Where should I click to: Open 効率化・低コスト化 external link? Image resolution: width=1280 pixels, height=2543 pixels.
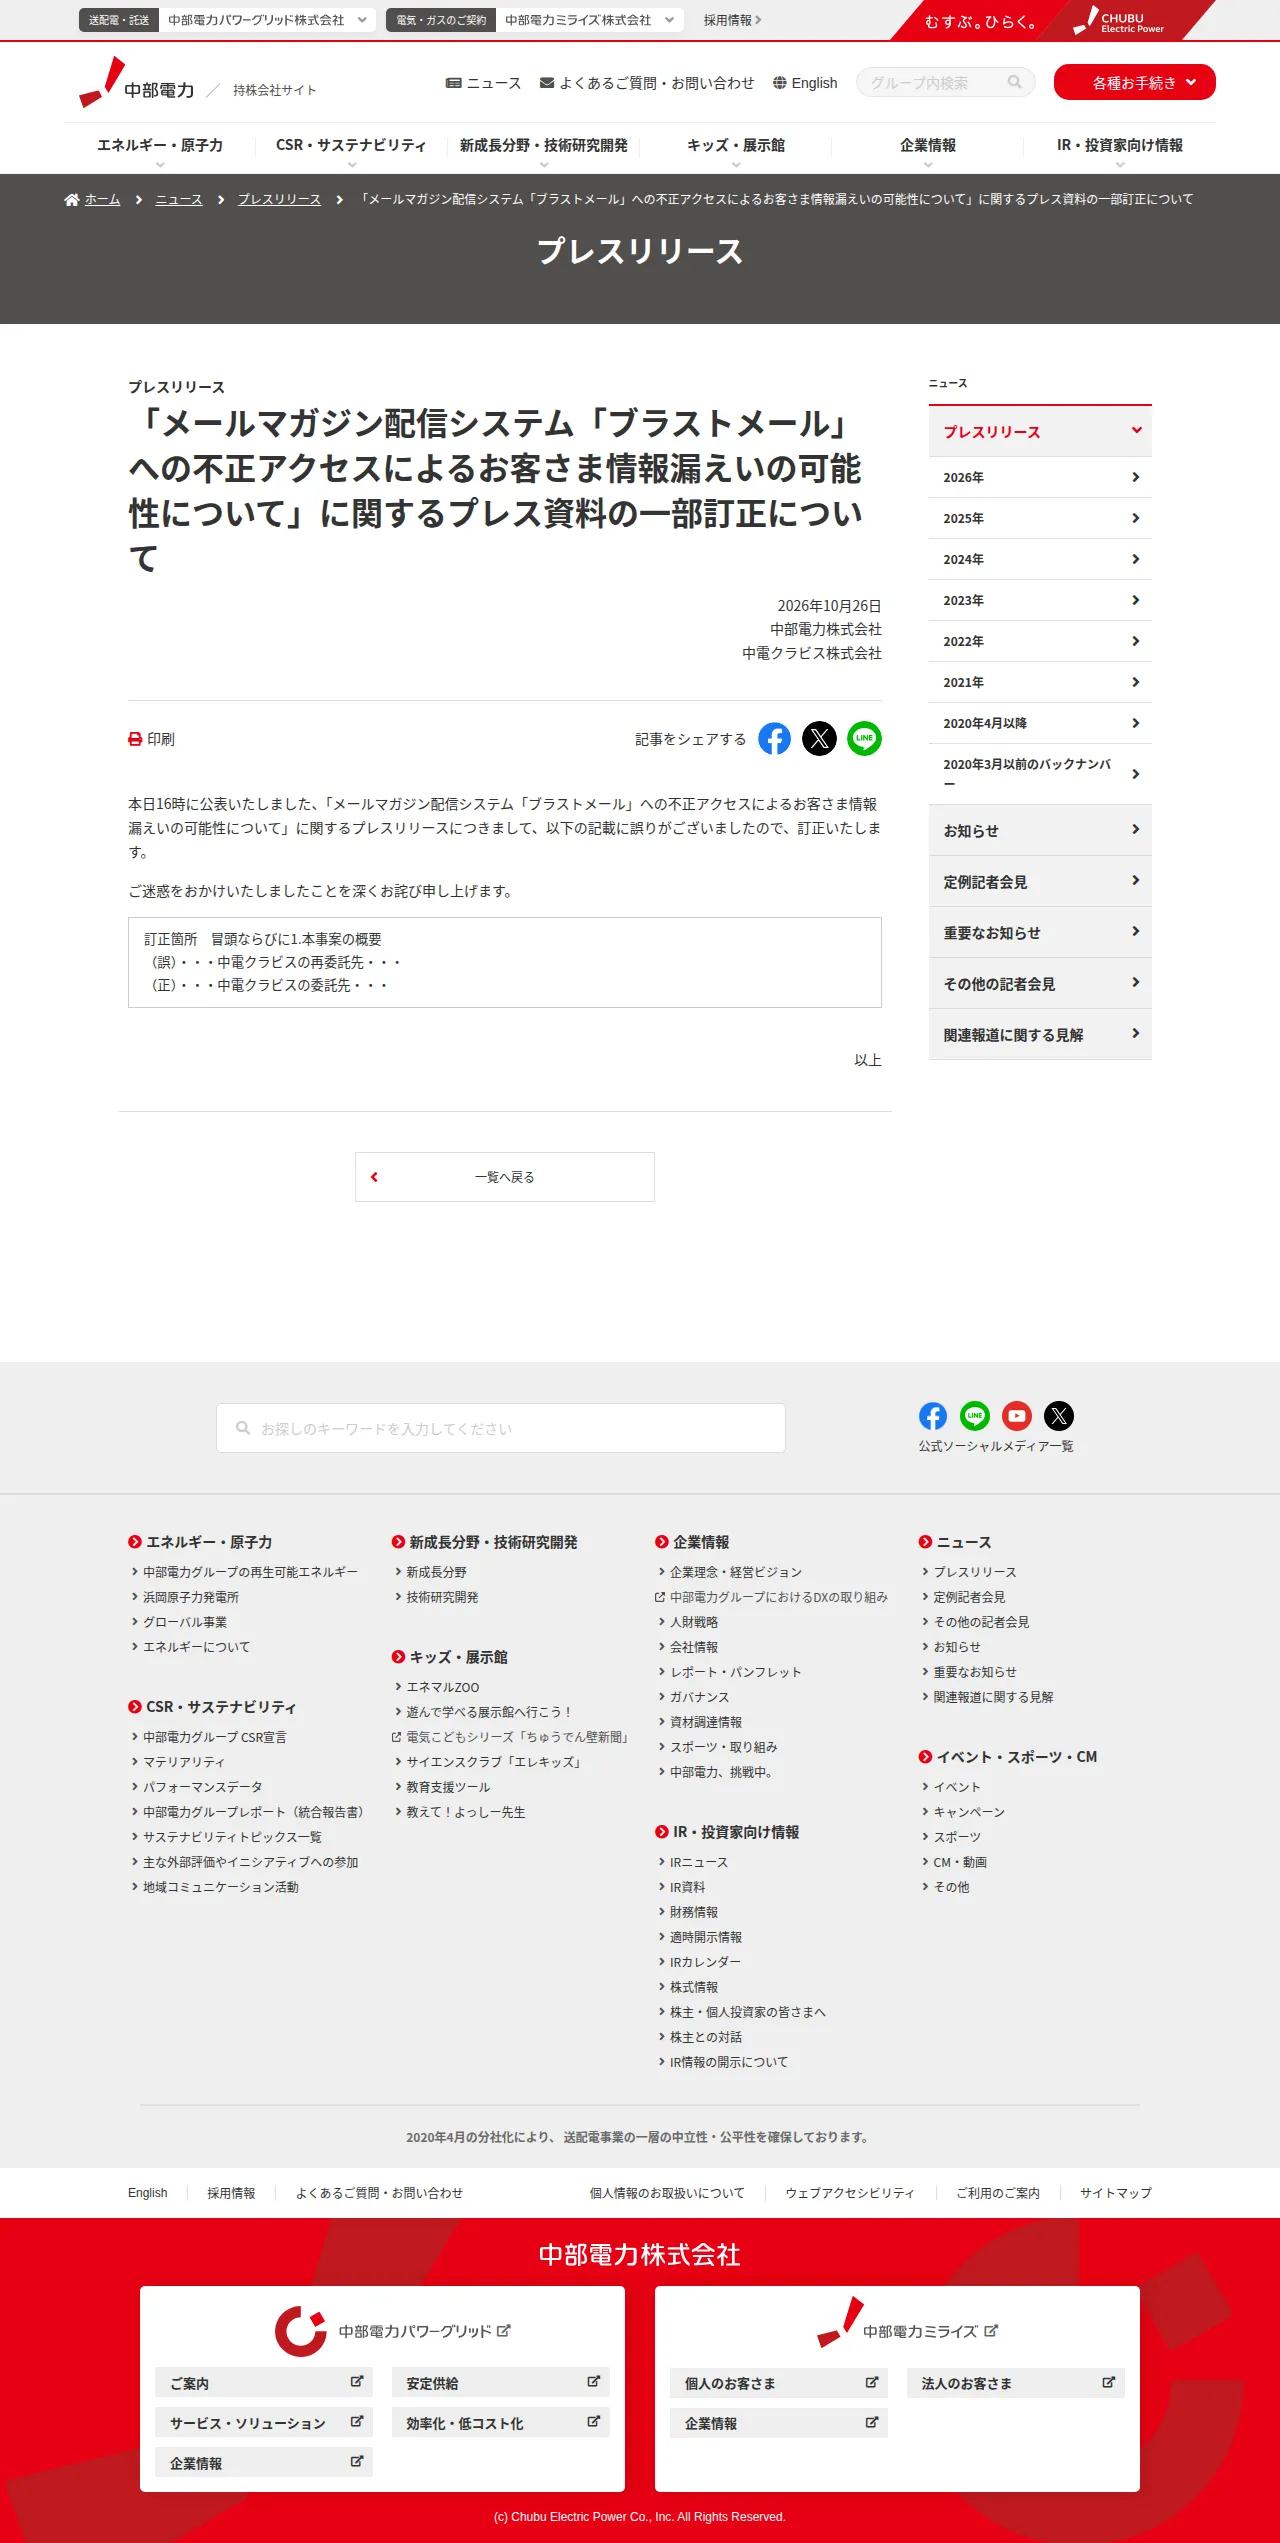(x=501, y=2422)
